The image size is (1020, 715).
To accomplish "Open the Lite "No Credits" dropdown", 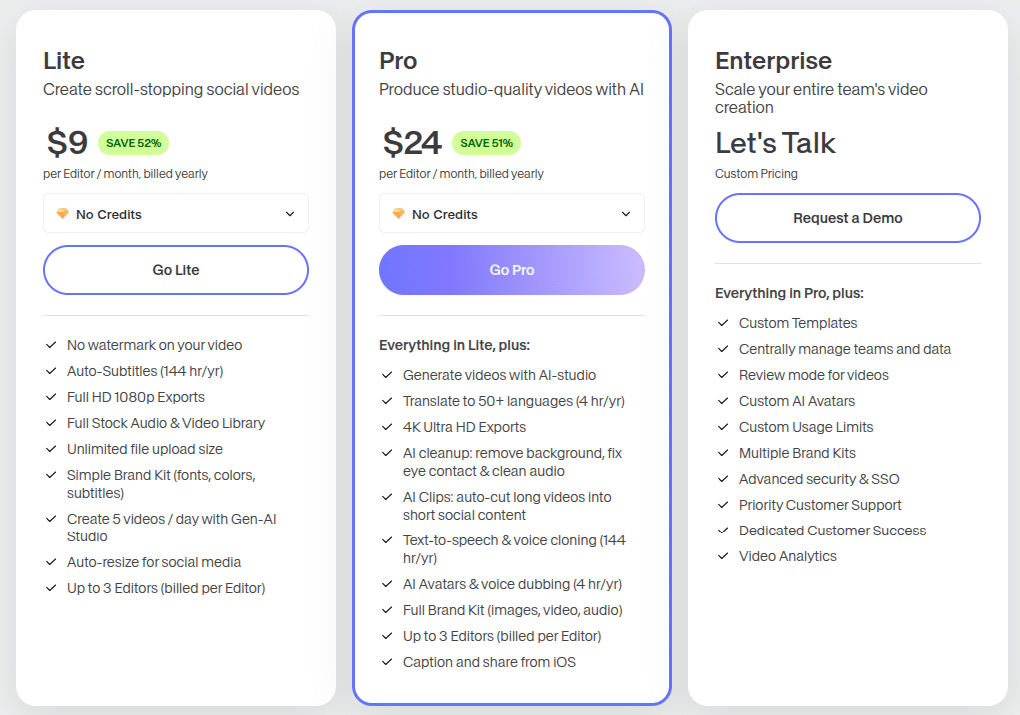I will point(175,213).
